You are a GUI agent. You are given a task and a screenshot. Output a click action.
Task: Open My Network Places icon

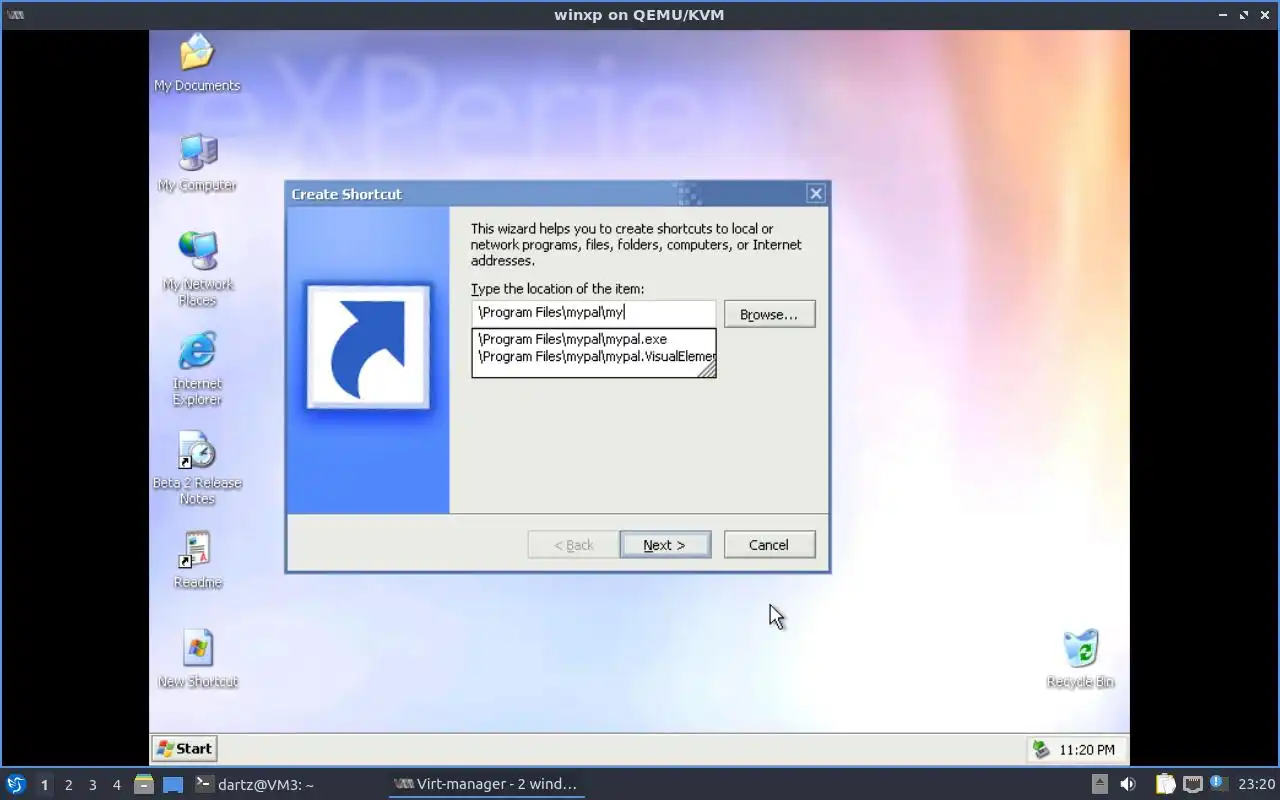point(197,269)
